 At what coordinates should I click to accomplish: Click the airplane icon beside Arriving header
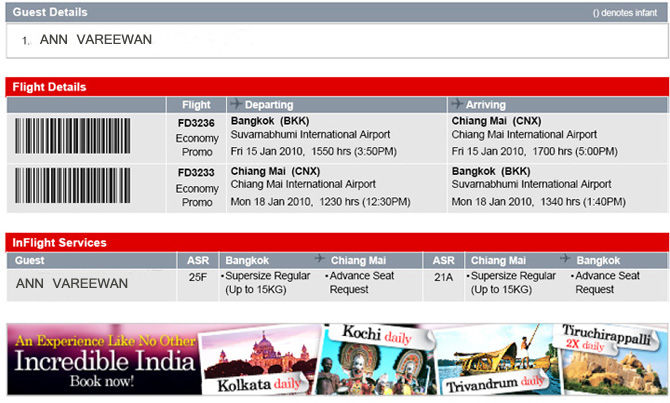(458, 104)
